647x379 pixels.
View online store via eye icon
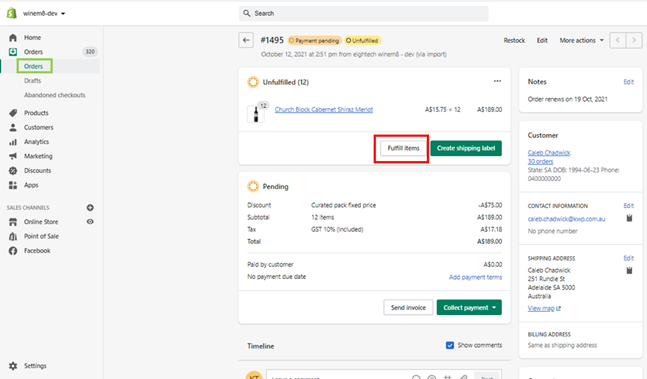pyautogui.click(x=90, y=221)
